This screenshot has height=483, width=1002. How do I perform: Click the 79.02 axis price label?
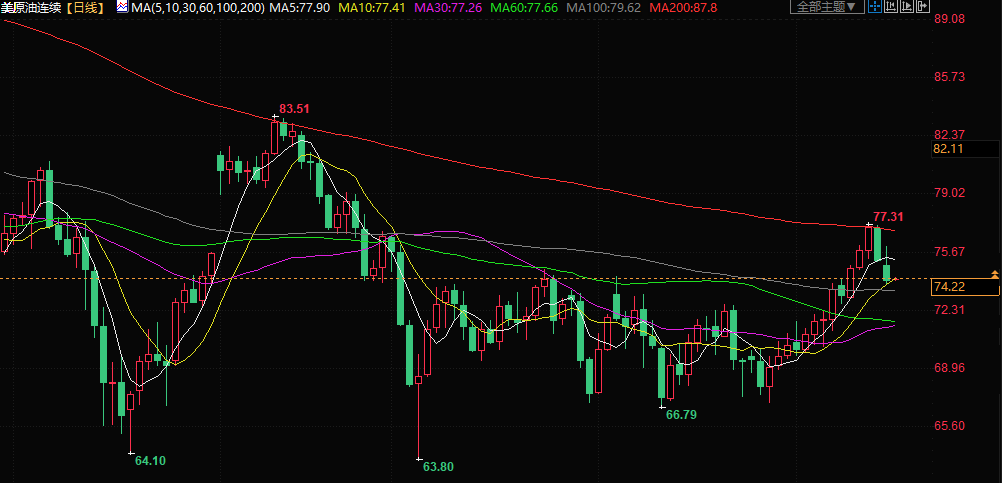coord(949,193)
